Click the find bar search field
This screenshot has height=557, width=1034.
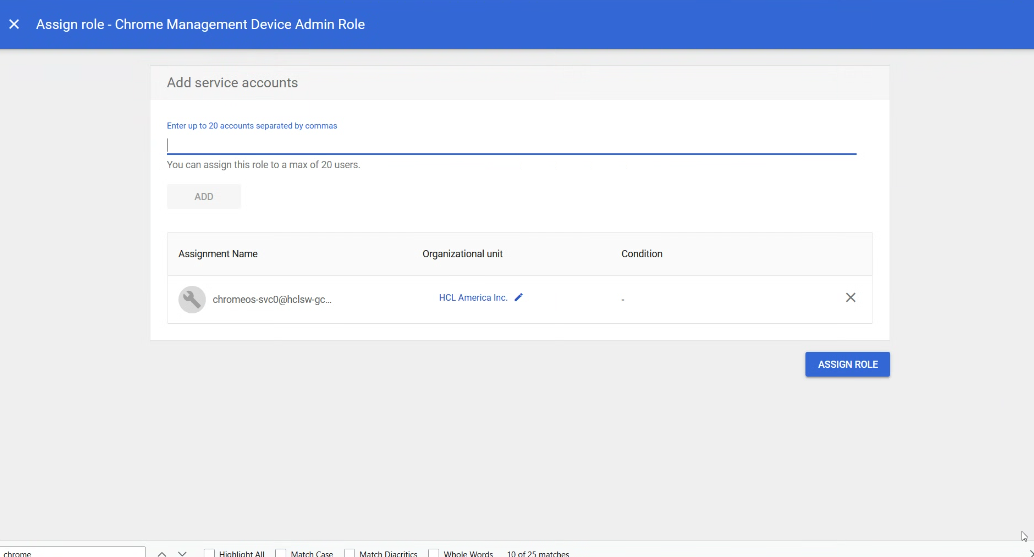(72, 553)
